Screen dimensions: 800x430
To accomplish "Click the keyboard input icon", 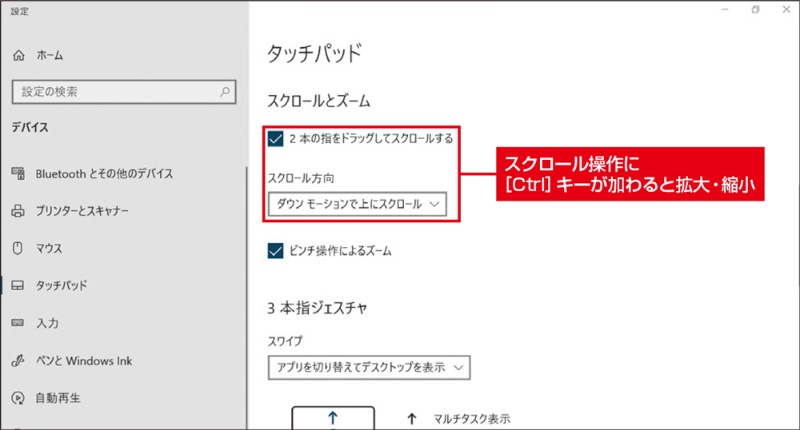I will pos(18,323).
